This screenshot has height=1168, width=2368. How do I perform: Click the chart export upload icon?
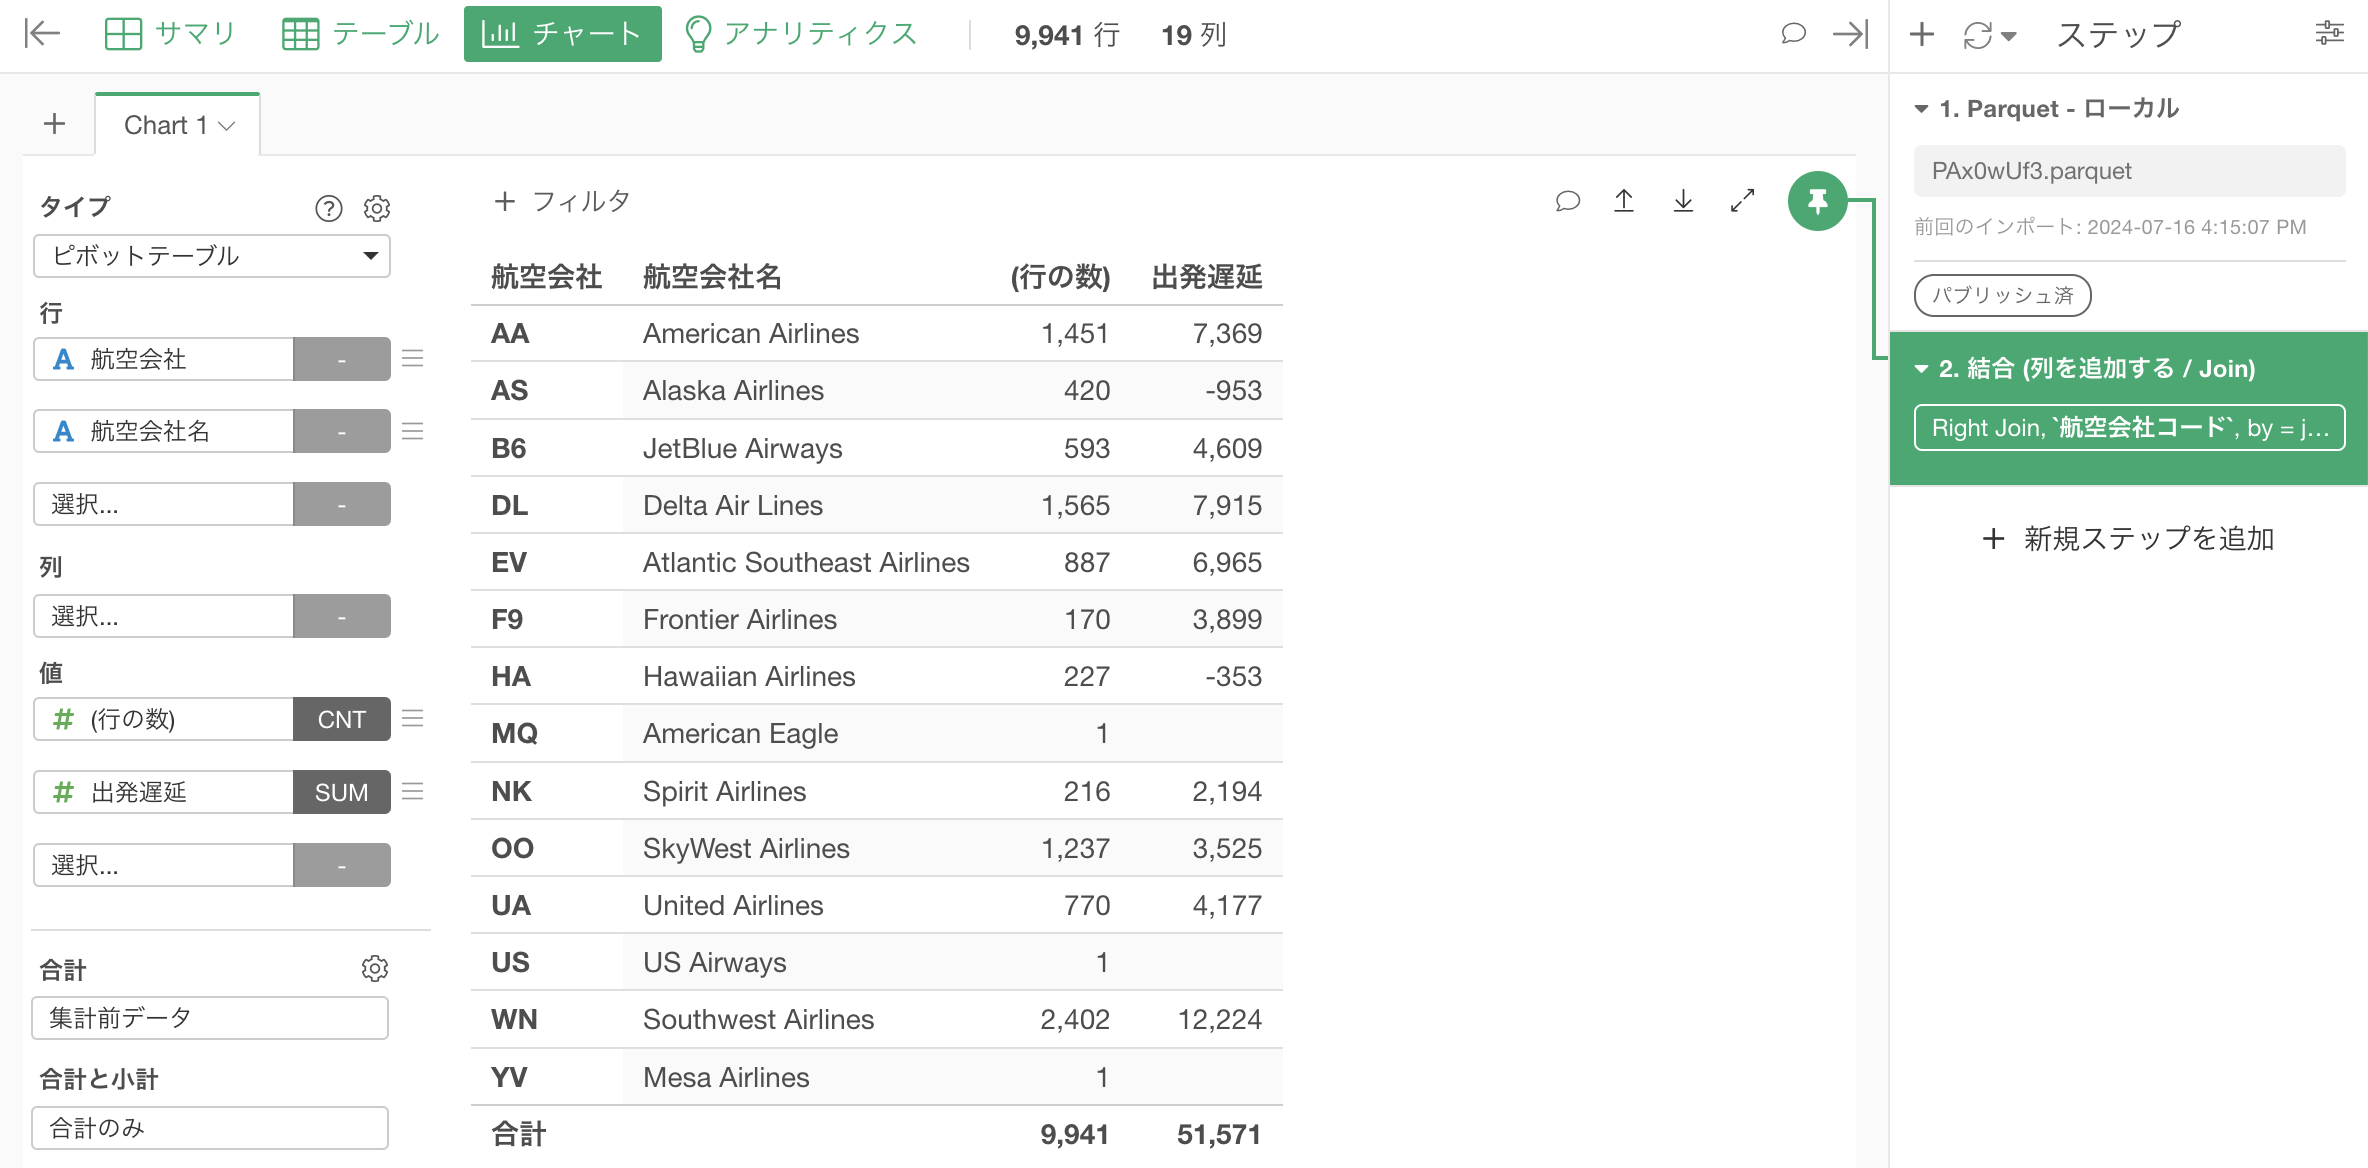pos(1624,201)
